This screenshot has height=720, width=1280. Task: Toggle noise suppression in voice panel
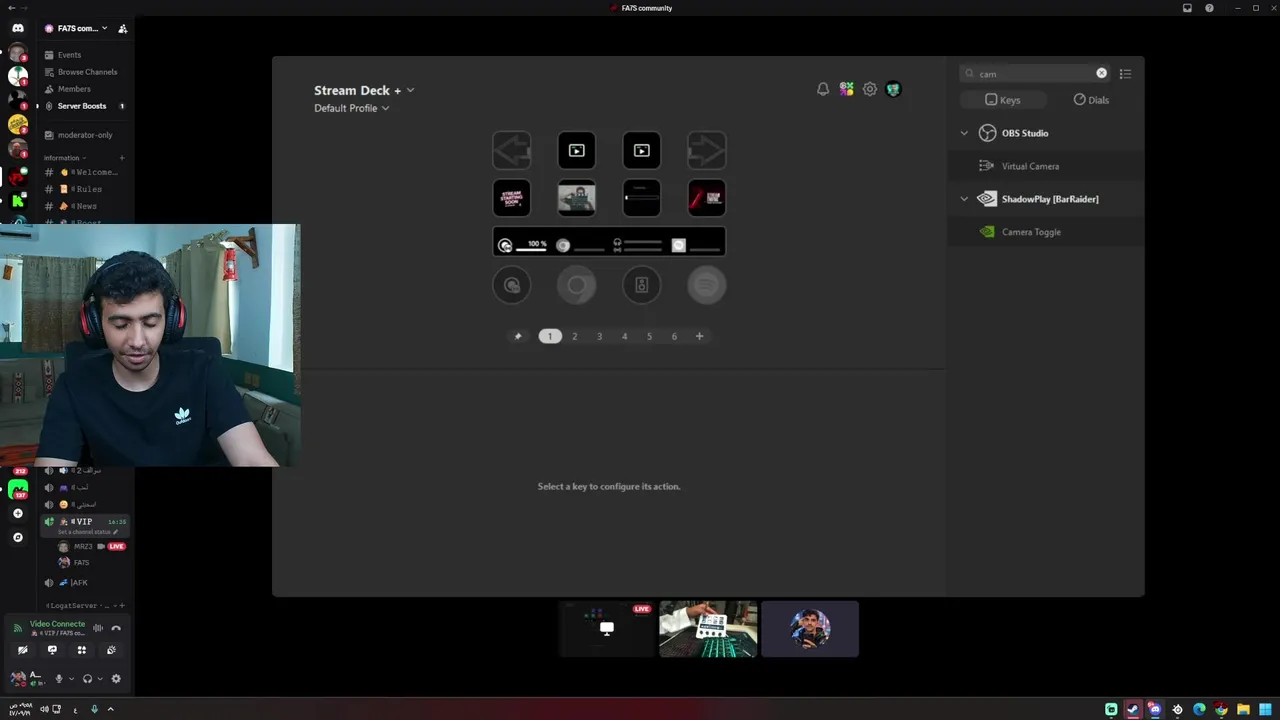point(98,628)
